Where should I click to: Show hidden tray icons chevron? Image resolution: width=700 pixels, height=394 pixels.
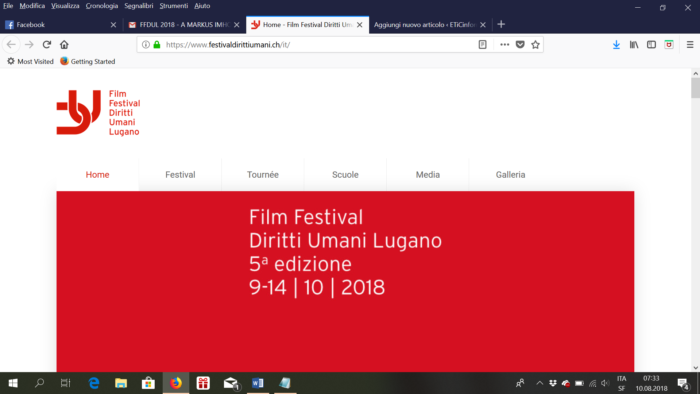[x=539, y=383]
